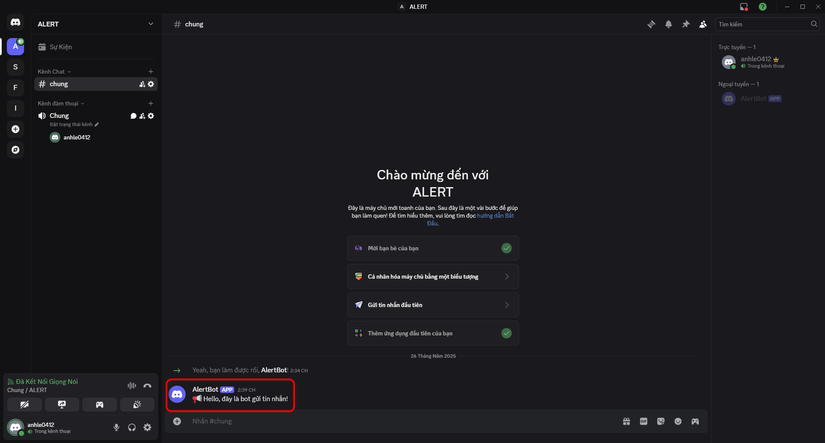The width and height of the screenshot is (825, 443).
Task: Switch to the server icon 'I'
Action: [15, 108]
